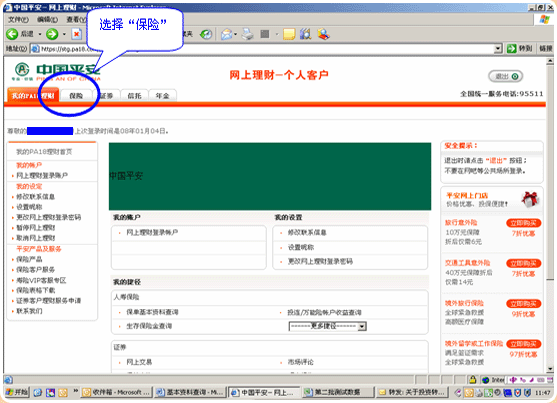Open the Back button history dropdown arrow

point(40,34)
